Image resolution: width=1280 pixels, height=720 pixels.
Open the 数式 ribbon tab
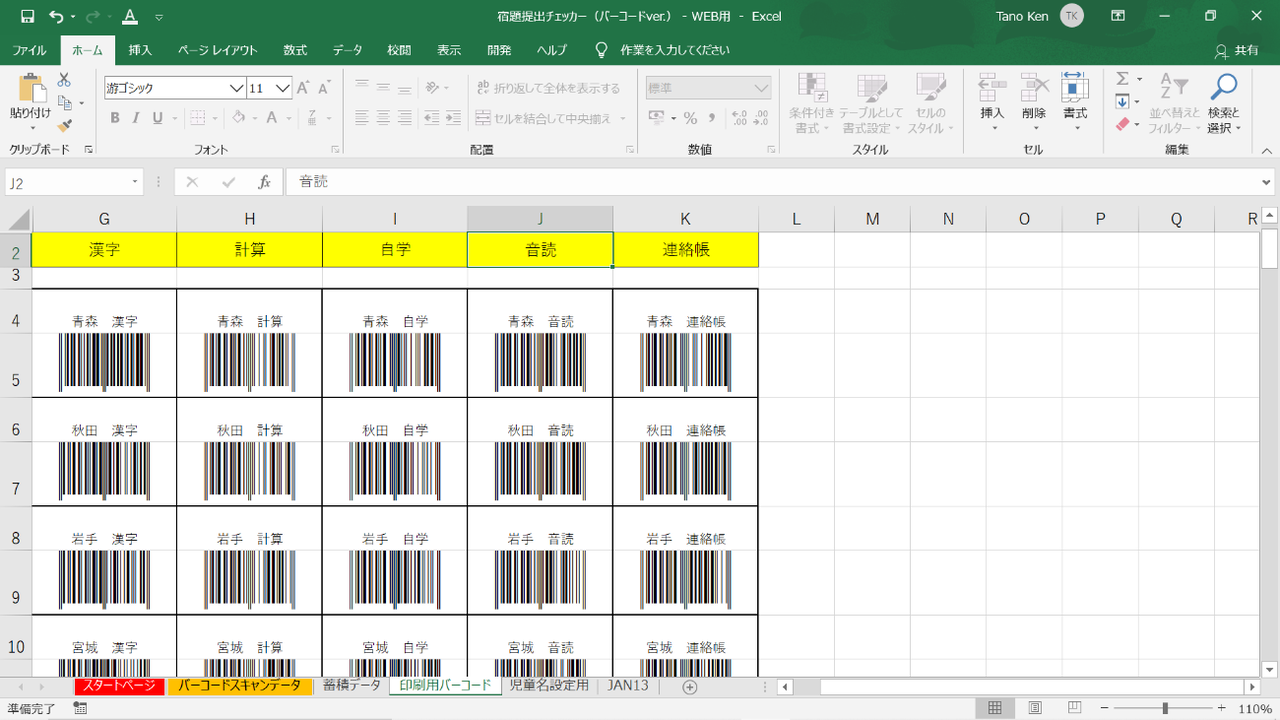[295, 50]
